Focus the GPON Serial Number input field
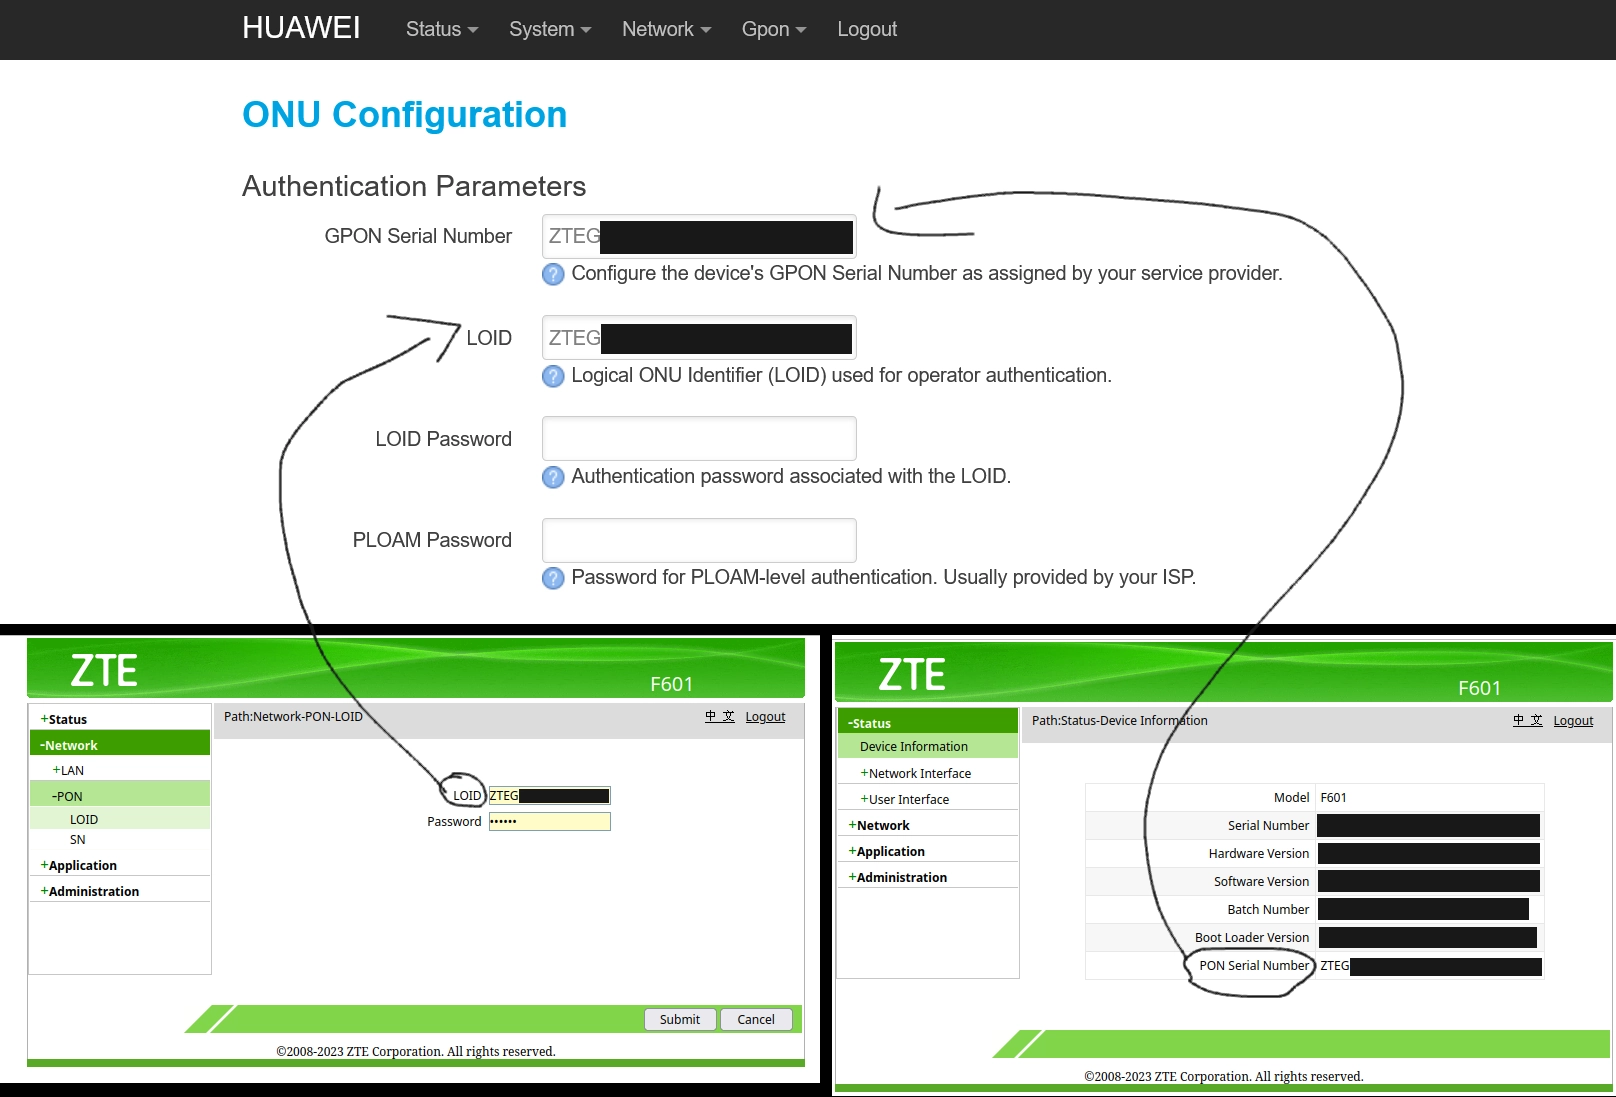Image resolution: width=1616 pixels, height=1097 pixels. coord(699,237)
